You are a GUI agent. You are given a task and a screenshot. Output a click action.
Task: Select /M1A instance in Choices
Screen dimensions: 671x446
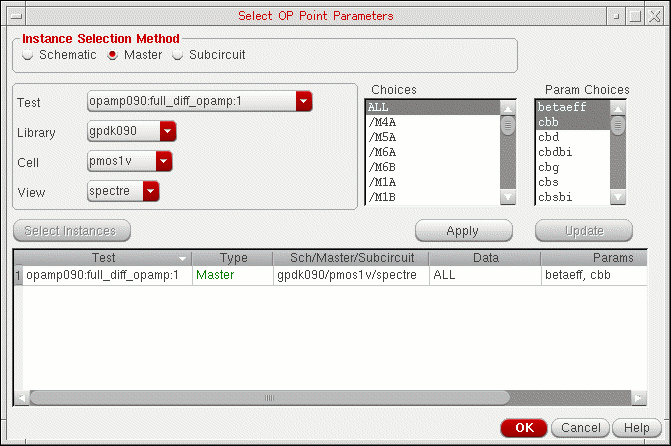point(430,182)
